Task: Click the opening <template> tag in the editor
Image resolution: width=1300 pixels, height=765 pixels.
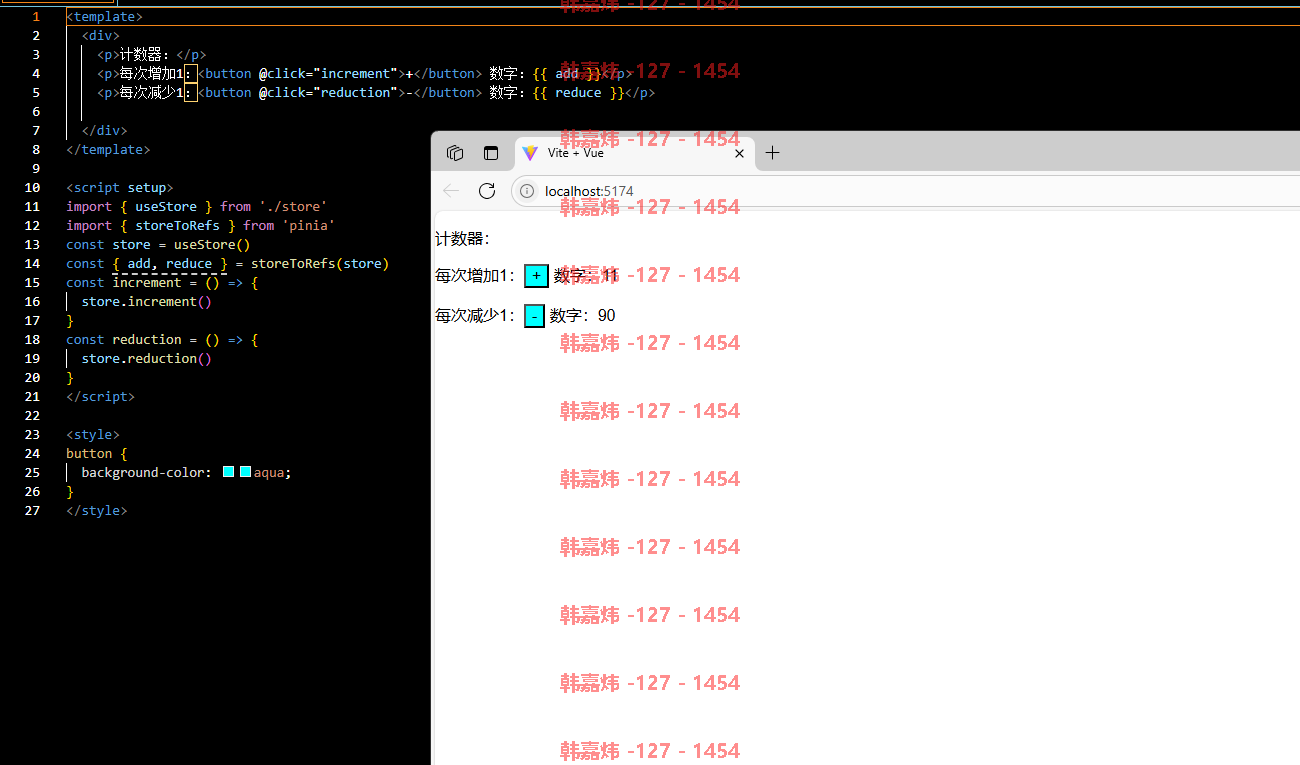Action: (x=104, y=16)
